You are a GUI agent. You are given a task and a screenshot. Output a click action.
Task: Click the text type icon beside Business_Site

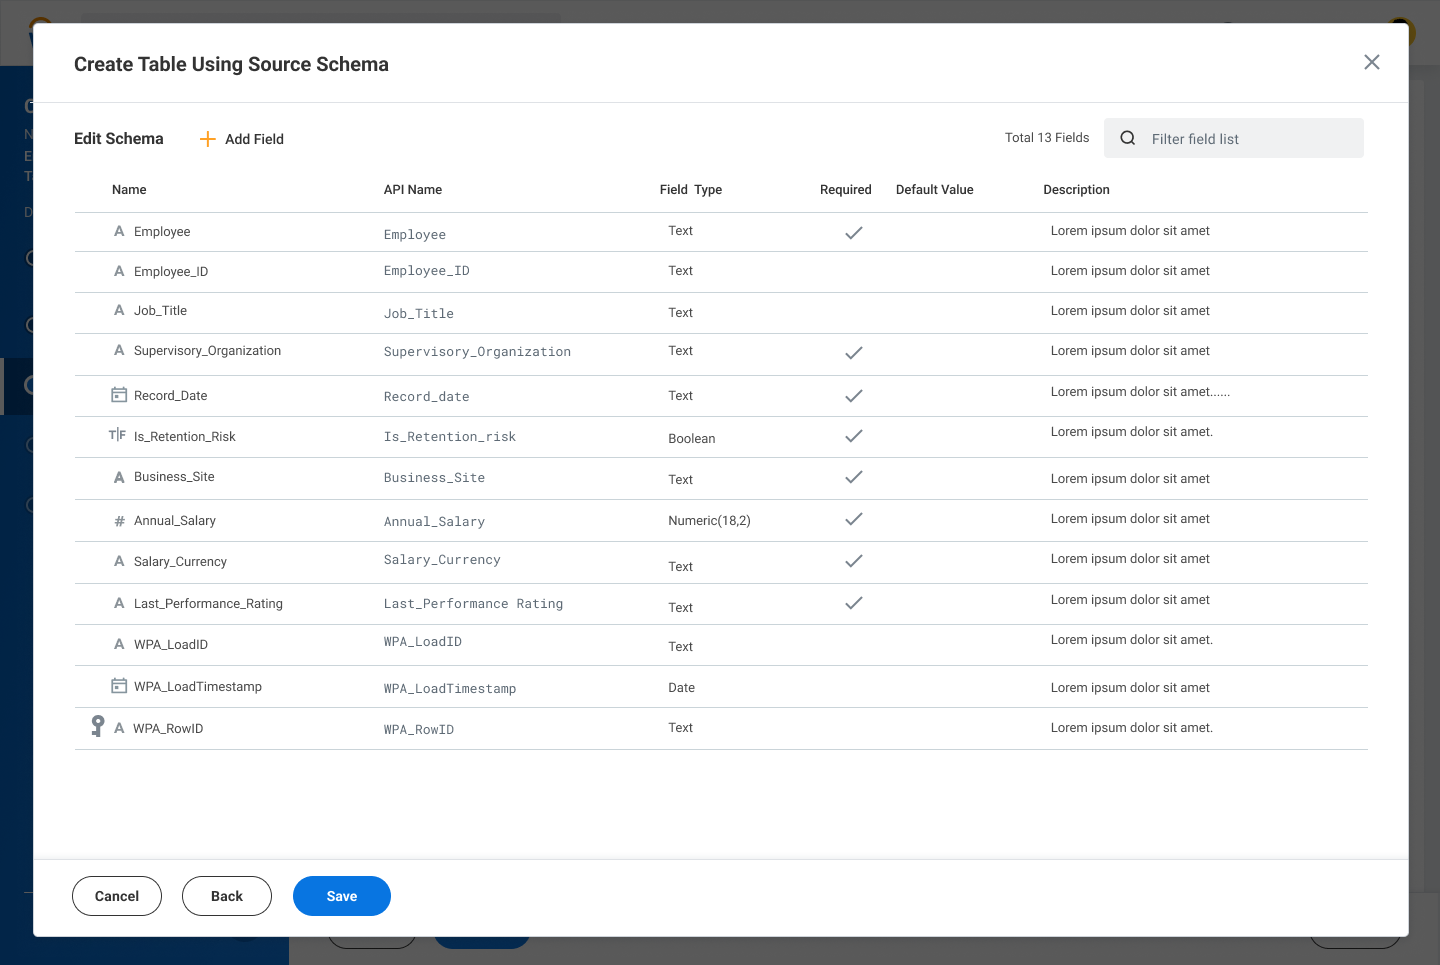point(119,477)
